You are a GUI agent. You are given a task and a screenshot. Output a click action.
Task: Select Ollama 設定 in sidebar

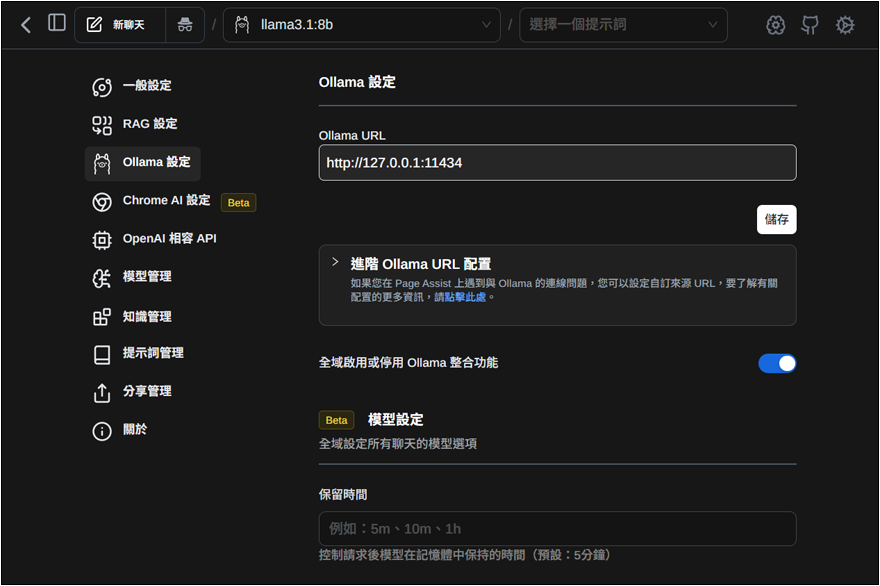[143, 163]
